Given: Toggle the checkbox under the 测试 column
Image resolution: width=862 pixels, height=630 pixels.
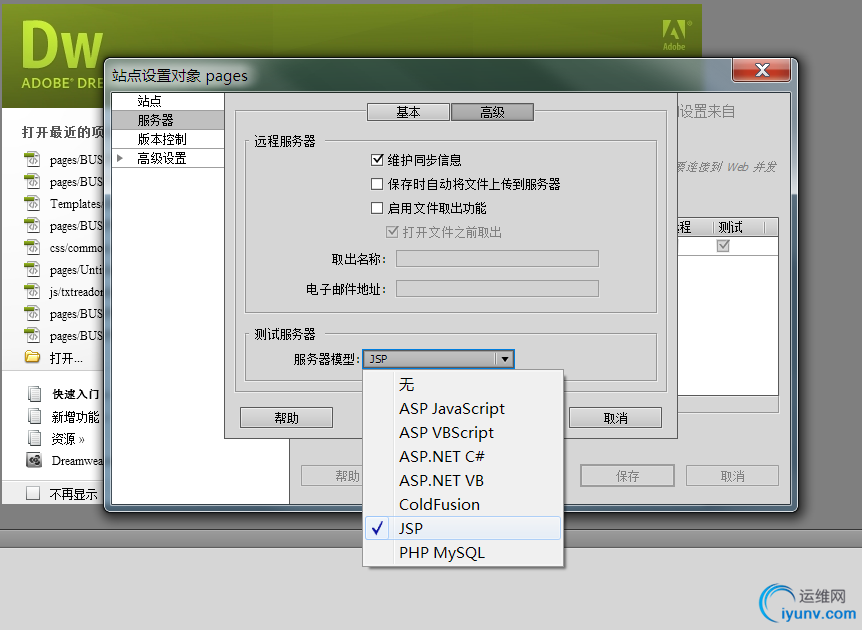Looking at the screenshot, I should pyautogui.click(x=723, y=246).
